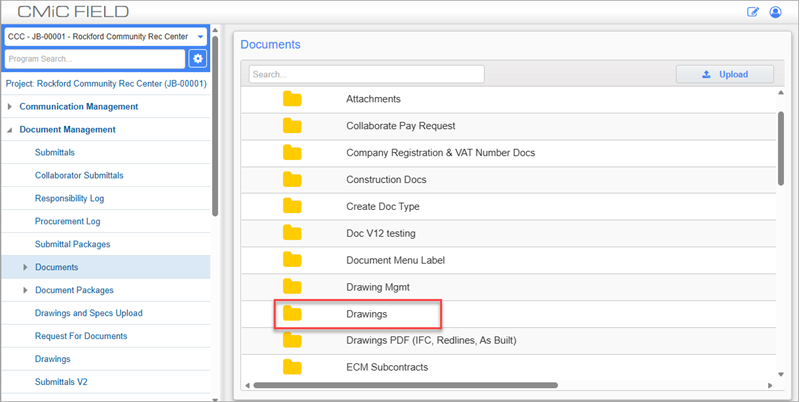Open the Drawings PDF folder icon

(292, 340)
